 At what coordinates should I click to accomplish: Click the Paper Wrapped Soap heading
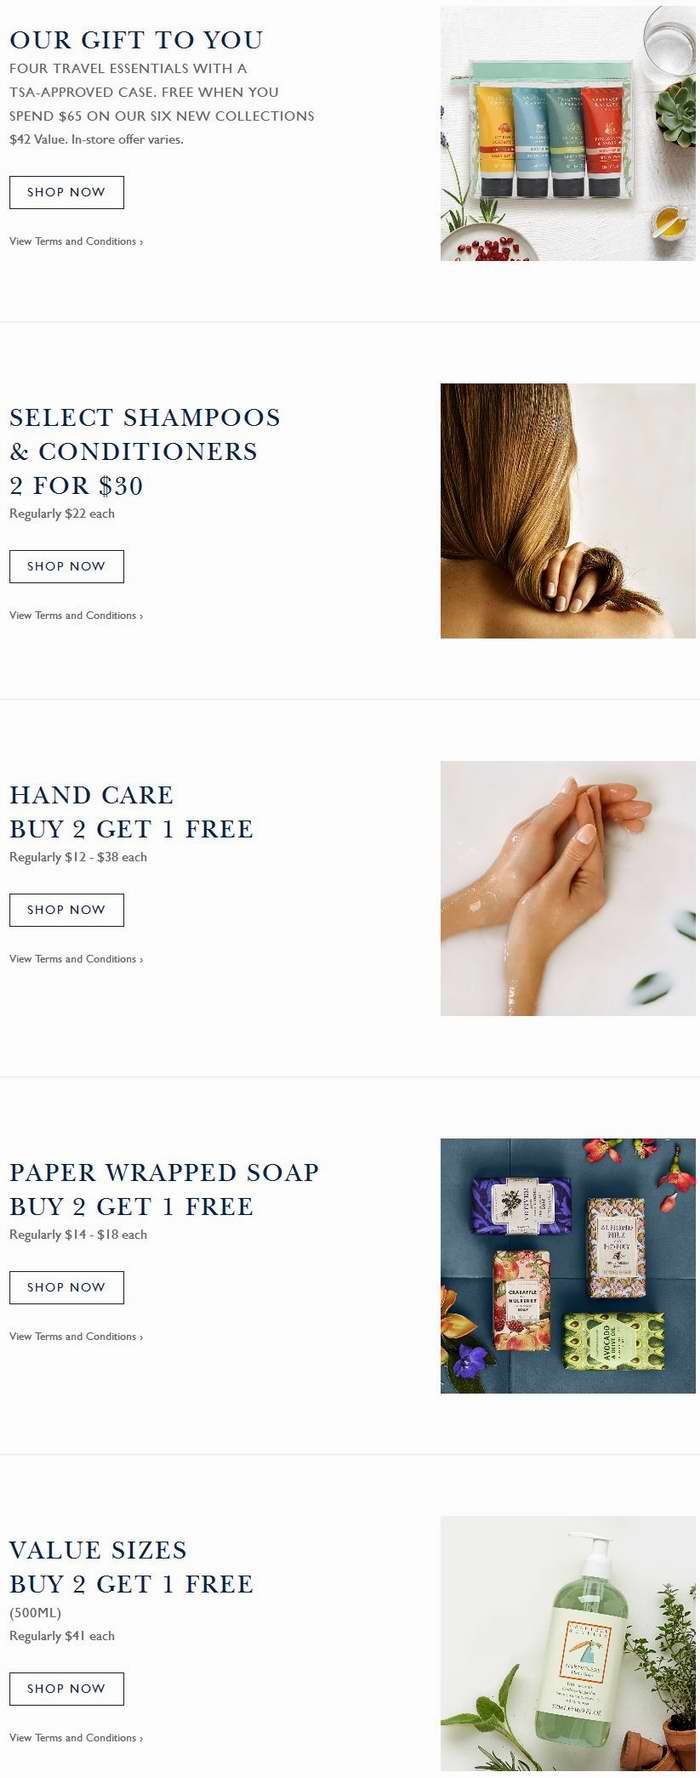164,1189
